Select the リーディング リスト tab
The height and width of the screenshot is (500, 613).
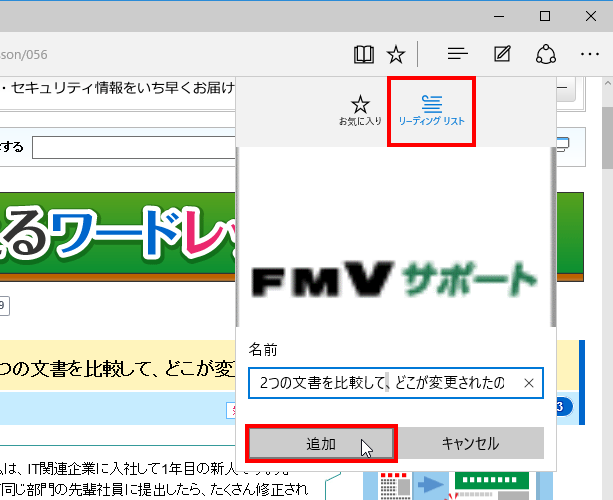[x=431, y=110]
